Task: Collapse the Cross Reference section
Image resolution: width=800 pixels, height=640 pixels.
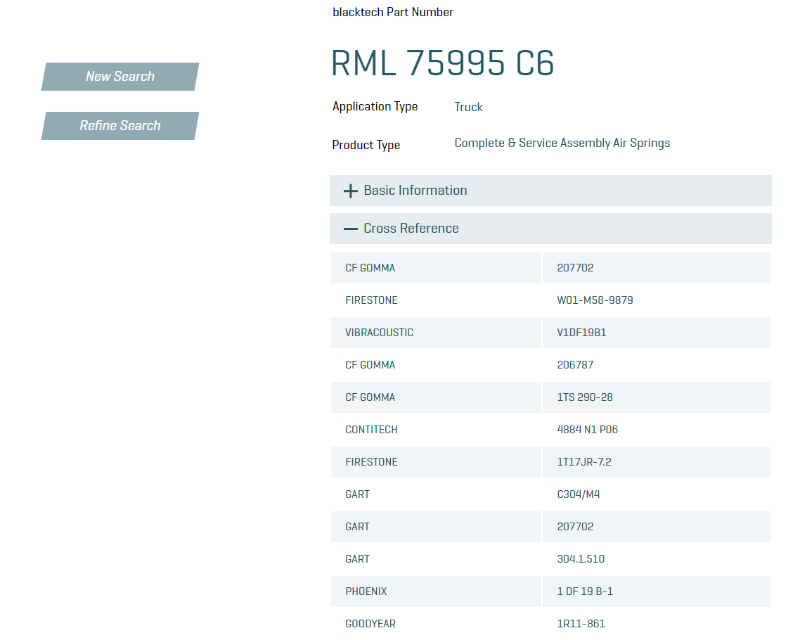Action: click(x=551, y=229)
